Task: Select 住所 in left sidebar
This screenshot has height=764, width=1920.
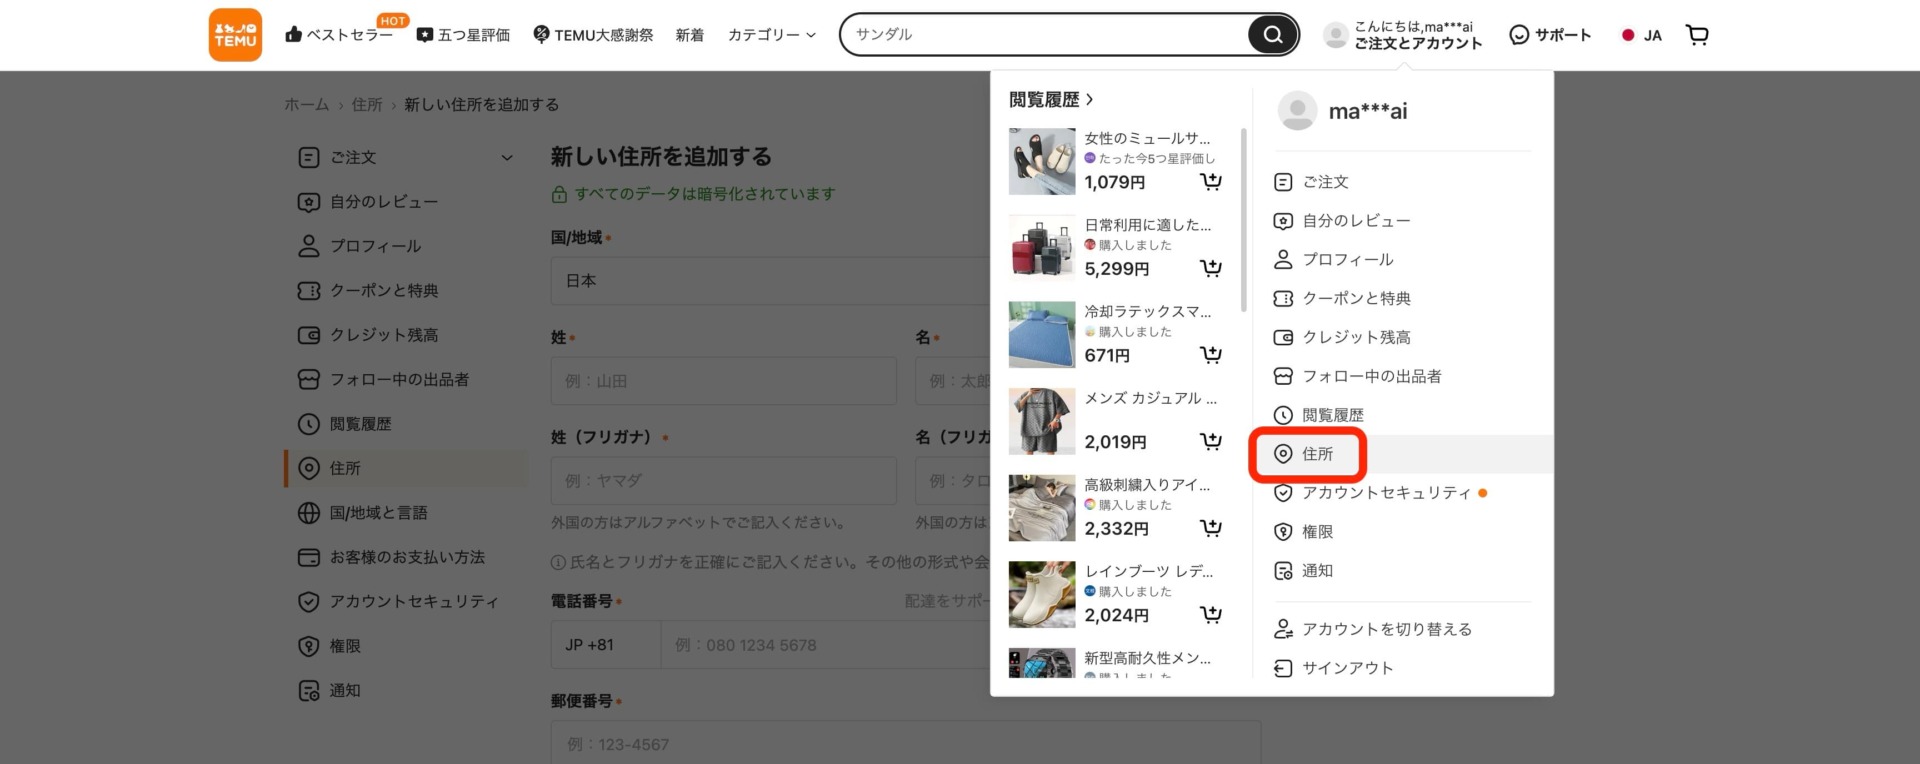Action: (406, 468)
